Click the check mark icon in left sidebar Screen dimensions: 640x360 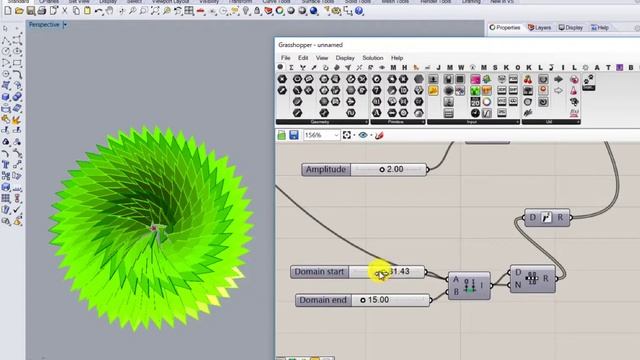coord(17,210)
